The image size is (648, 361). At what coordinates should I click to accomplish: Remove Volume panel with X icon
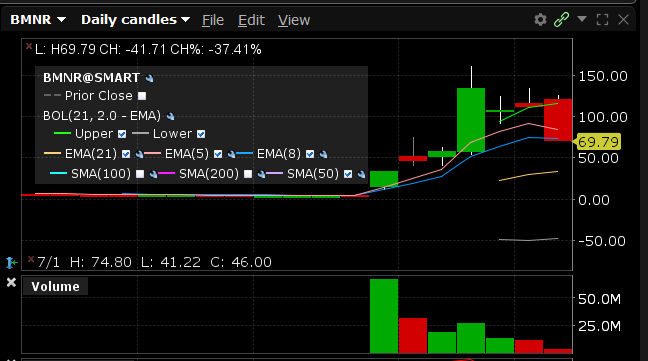[x=11, y=283]
